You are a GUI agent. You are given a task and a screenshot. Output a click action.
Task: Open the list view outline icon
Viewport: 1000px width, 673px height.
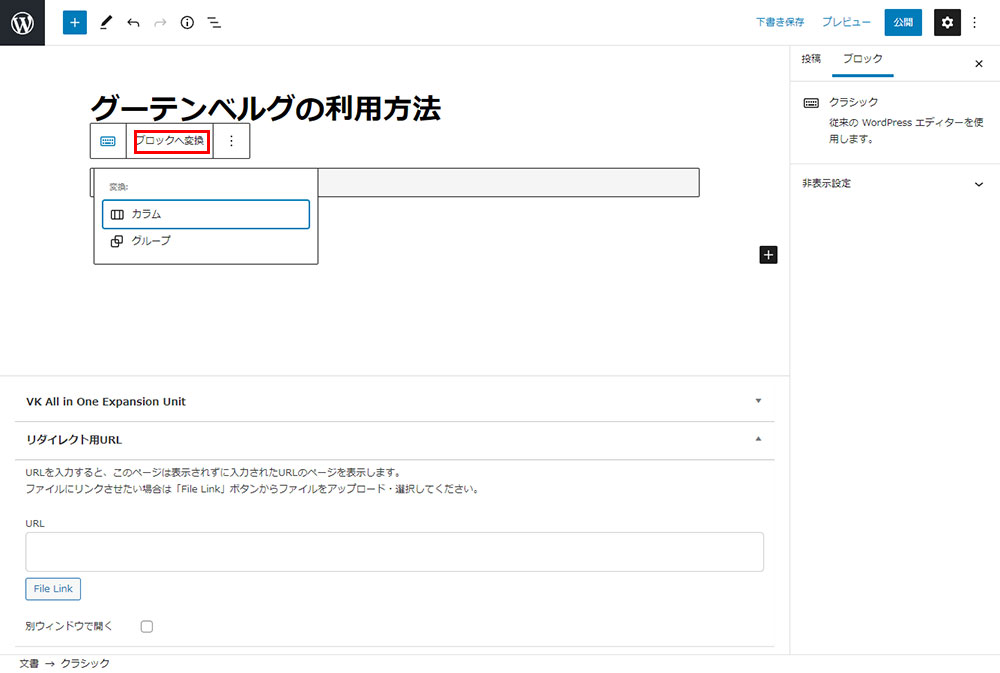[x=214, y=22]
